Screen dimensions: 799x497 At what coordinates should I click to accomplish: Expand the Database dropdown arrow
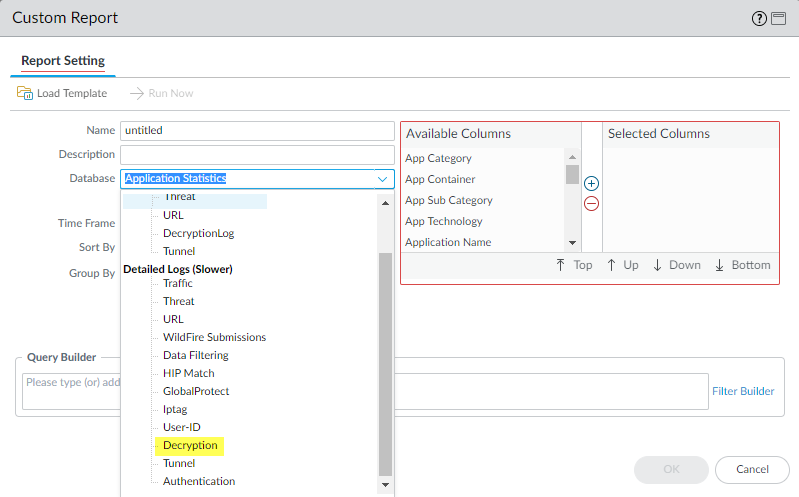[x=382, y=179]
